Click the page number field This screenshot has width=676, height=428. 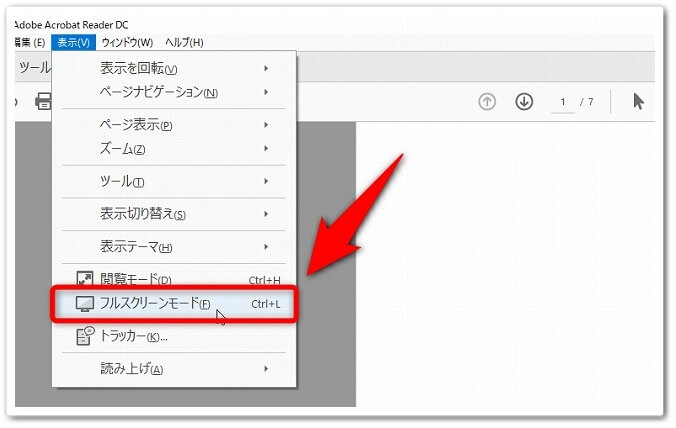point(563,102)
